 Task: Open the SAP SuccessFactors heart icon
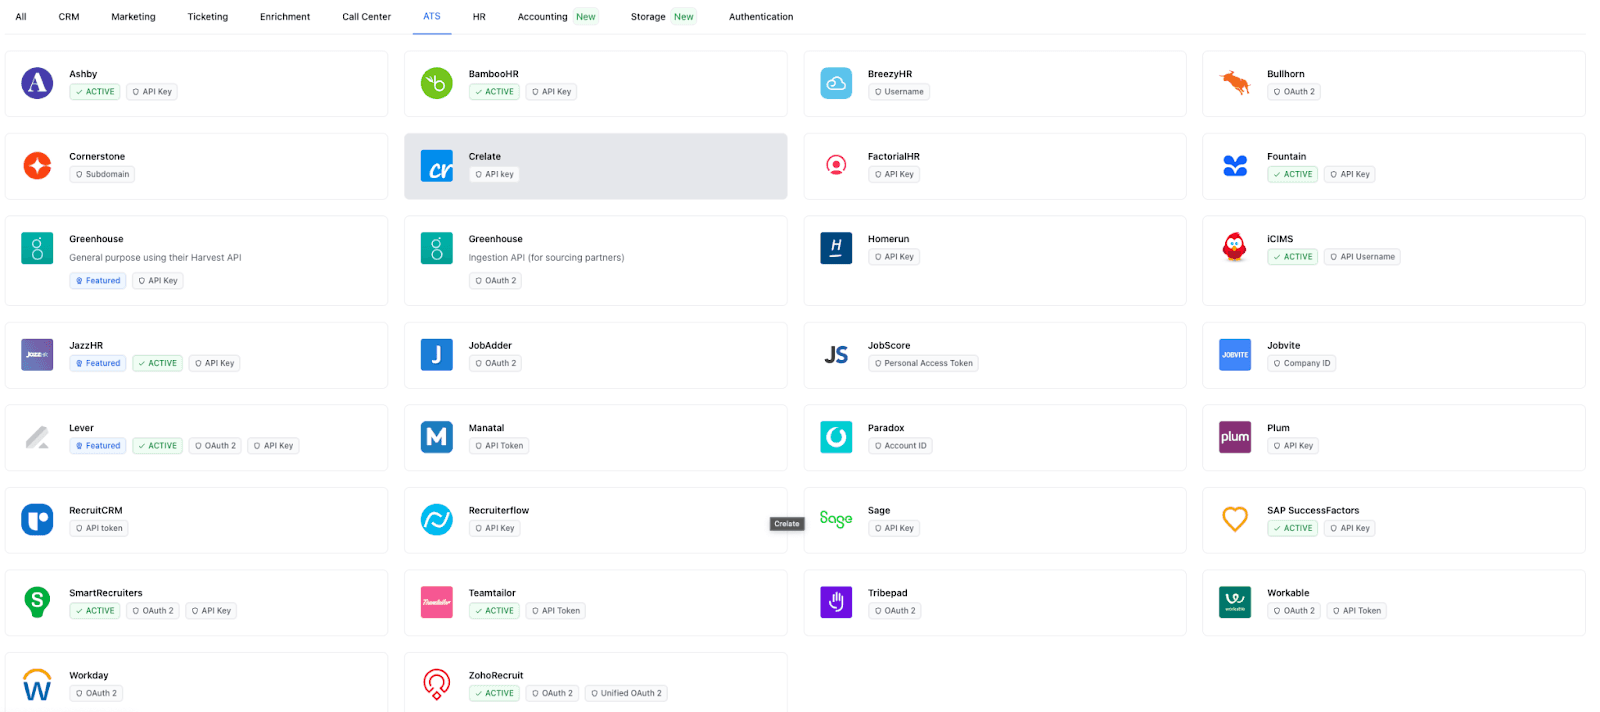click(x=1235, y=519)
